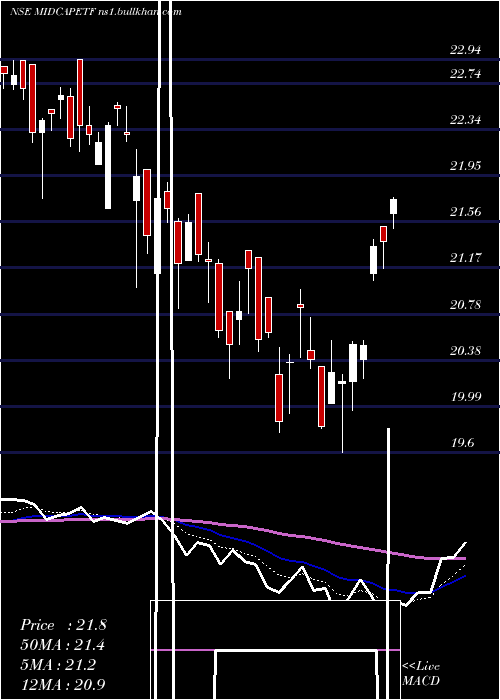Click the 22.34 price level label

(x=466, y=120)
